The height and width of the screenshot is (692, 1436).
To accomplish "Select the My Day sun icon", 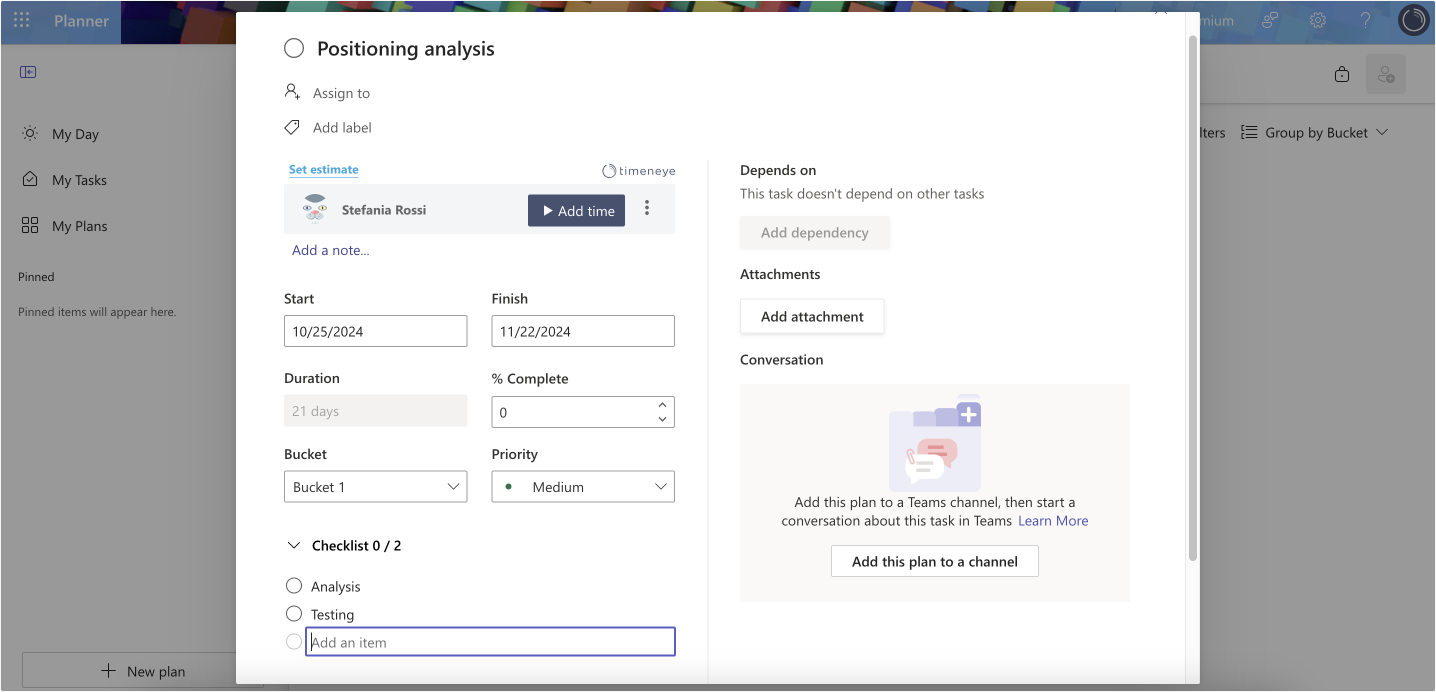I will point(29,133).
